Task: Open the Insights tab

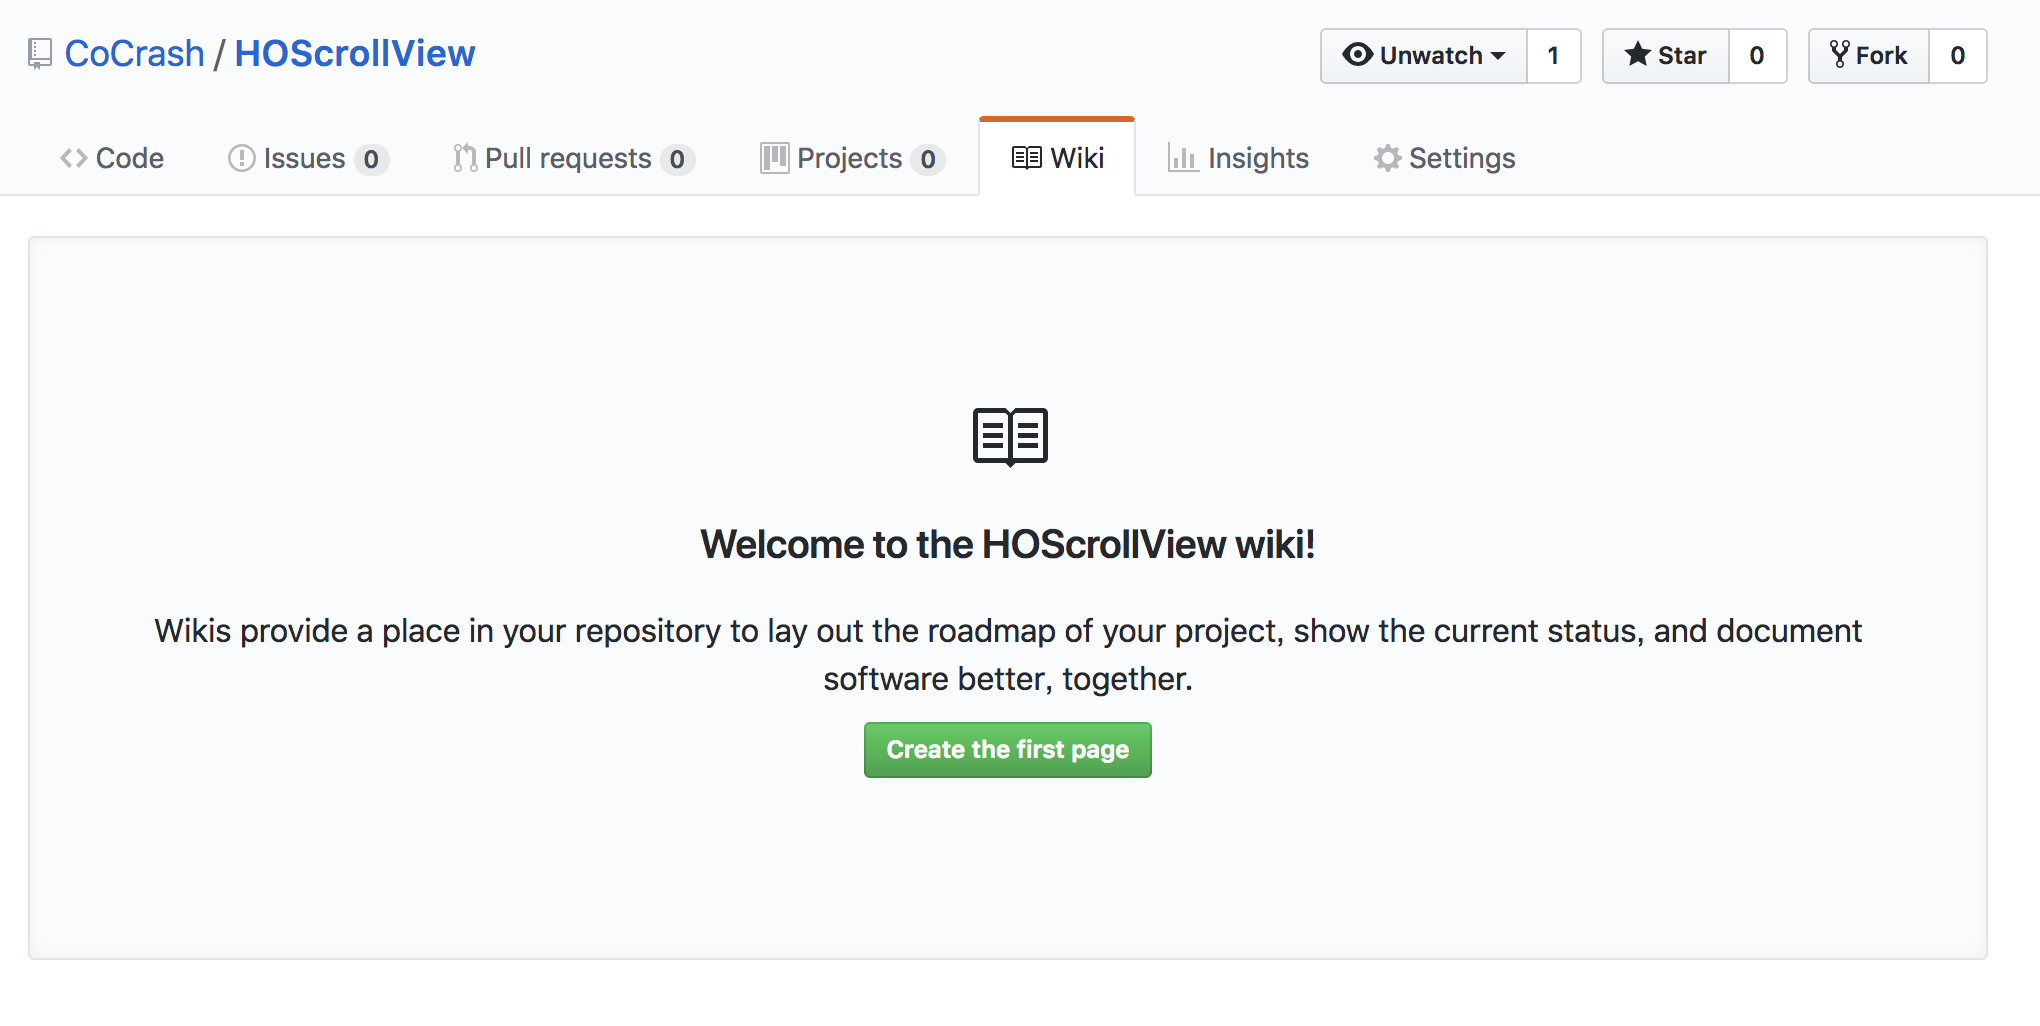Action: pos(1238,158)
